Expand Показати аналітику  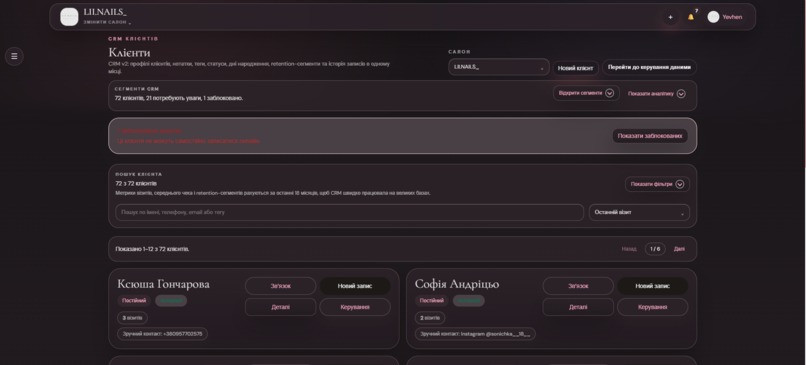point(656,94)
